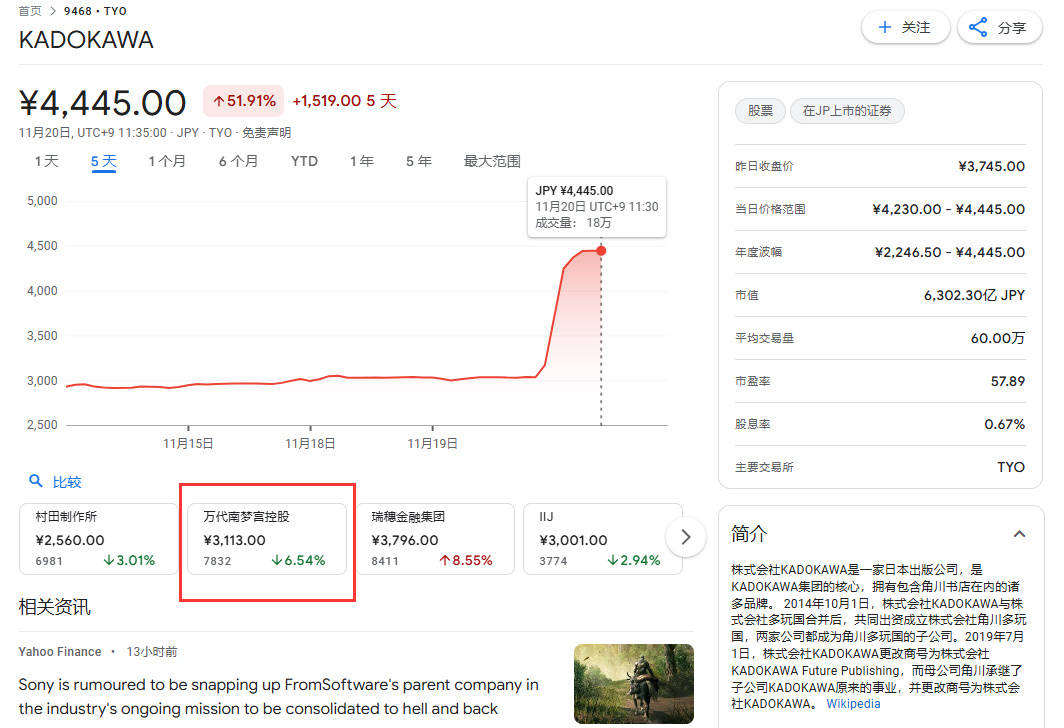Open the 瑞穗金融集团 stock card
The width and height of the screenshot is (1064, 728).
point(432,538)
